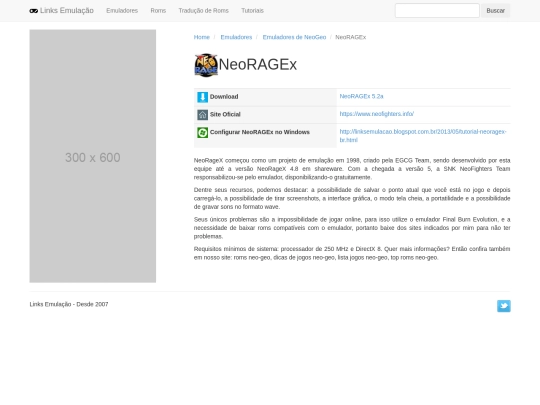540x405 pixels.
Task: Click paragraph starting Dentre seus recursos
Action: point(352,198)
